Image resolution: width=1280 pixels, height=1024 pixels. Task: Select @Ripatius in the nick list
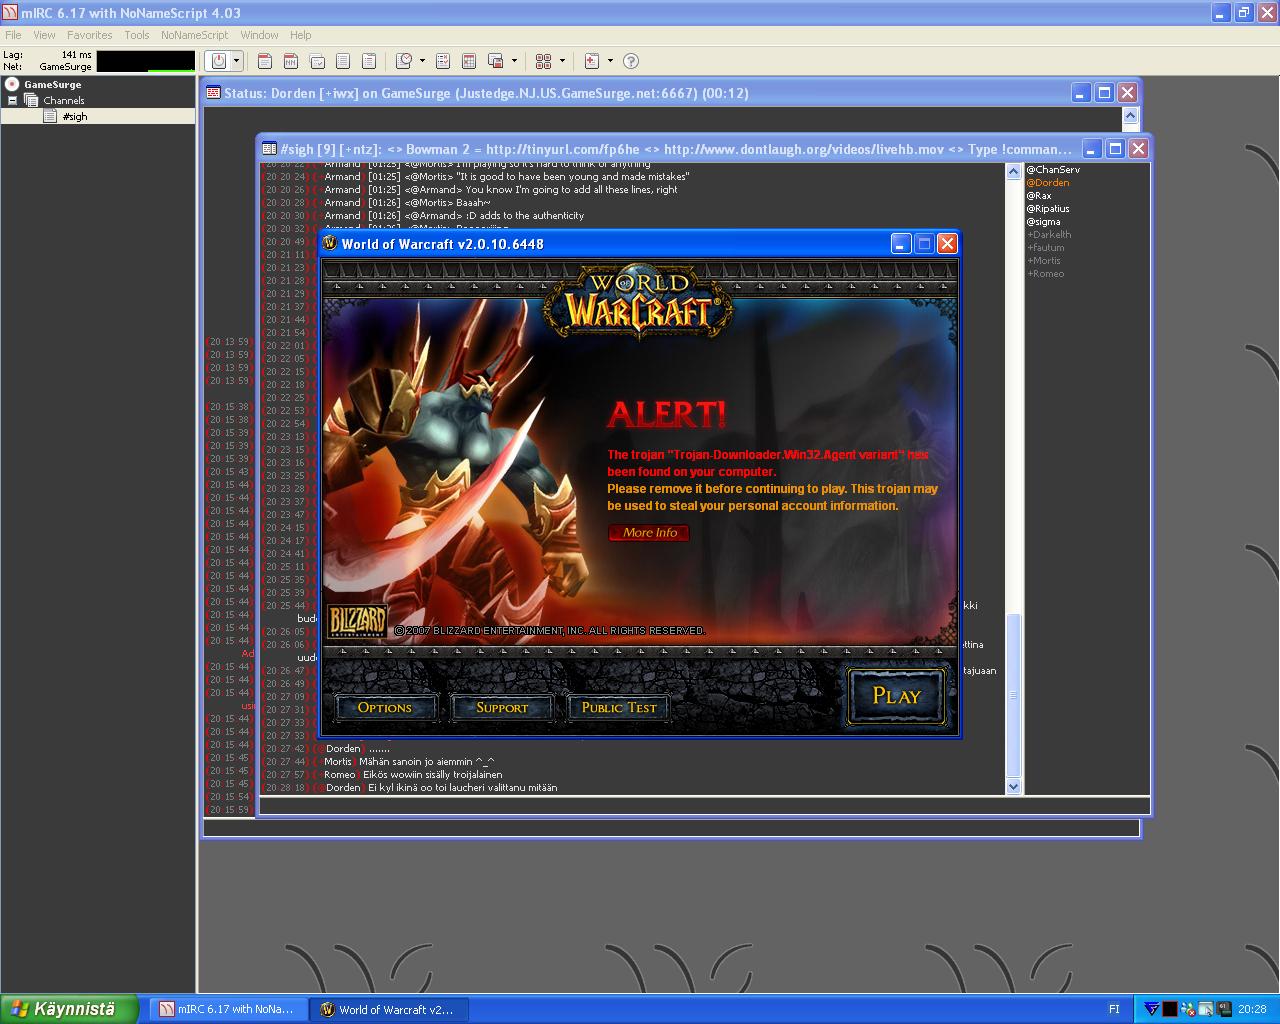(1048, 209)
